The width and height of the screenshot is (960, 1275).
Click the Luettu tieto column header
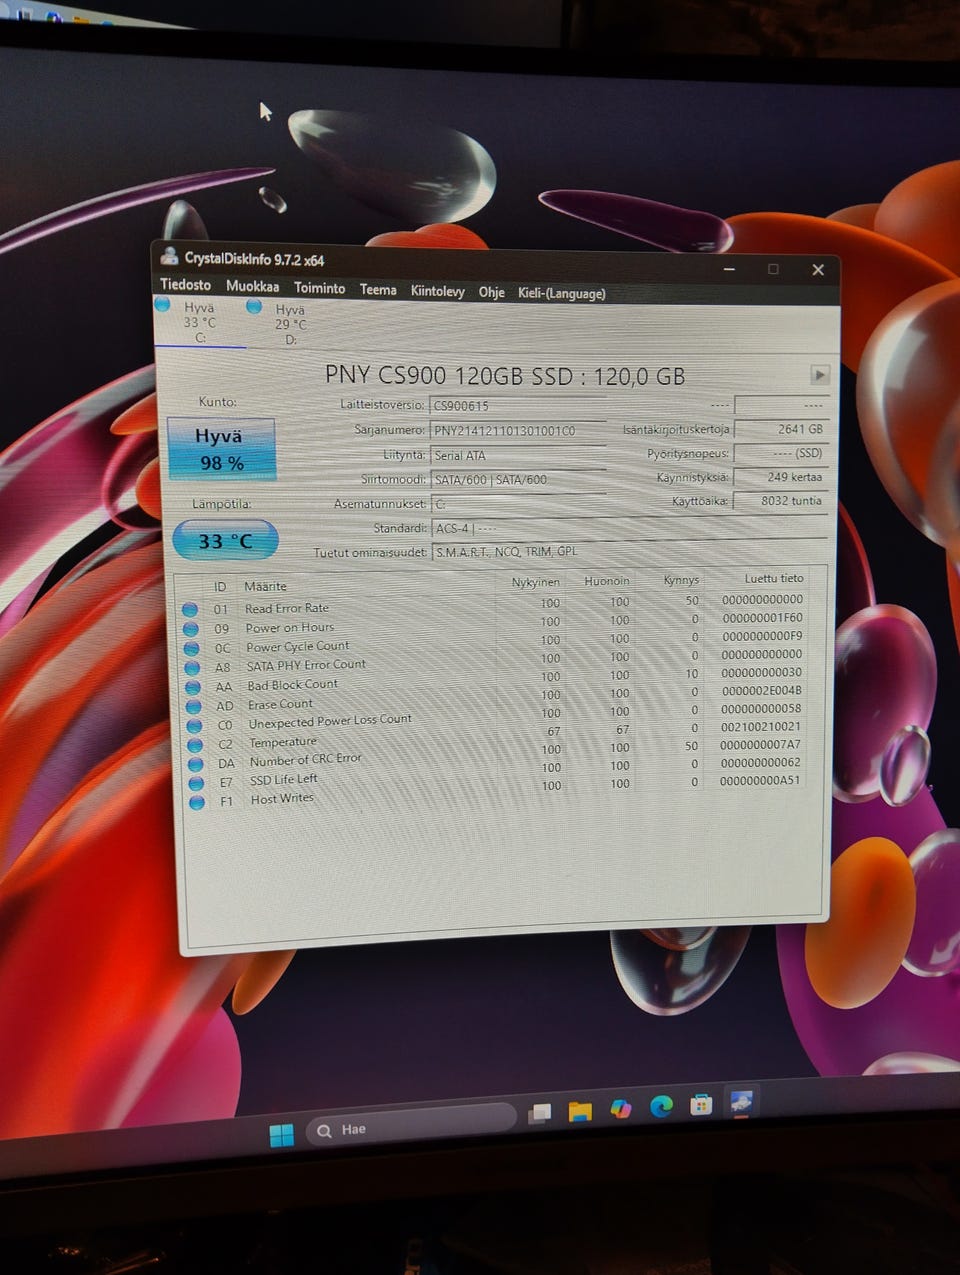(774, 578)
